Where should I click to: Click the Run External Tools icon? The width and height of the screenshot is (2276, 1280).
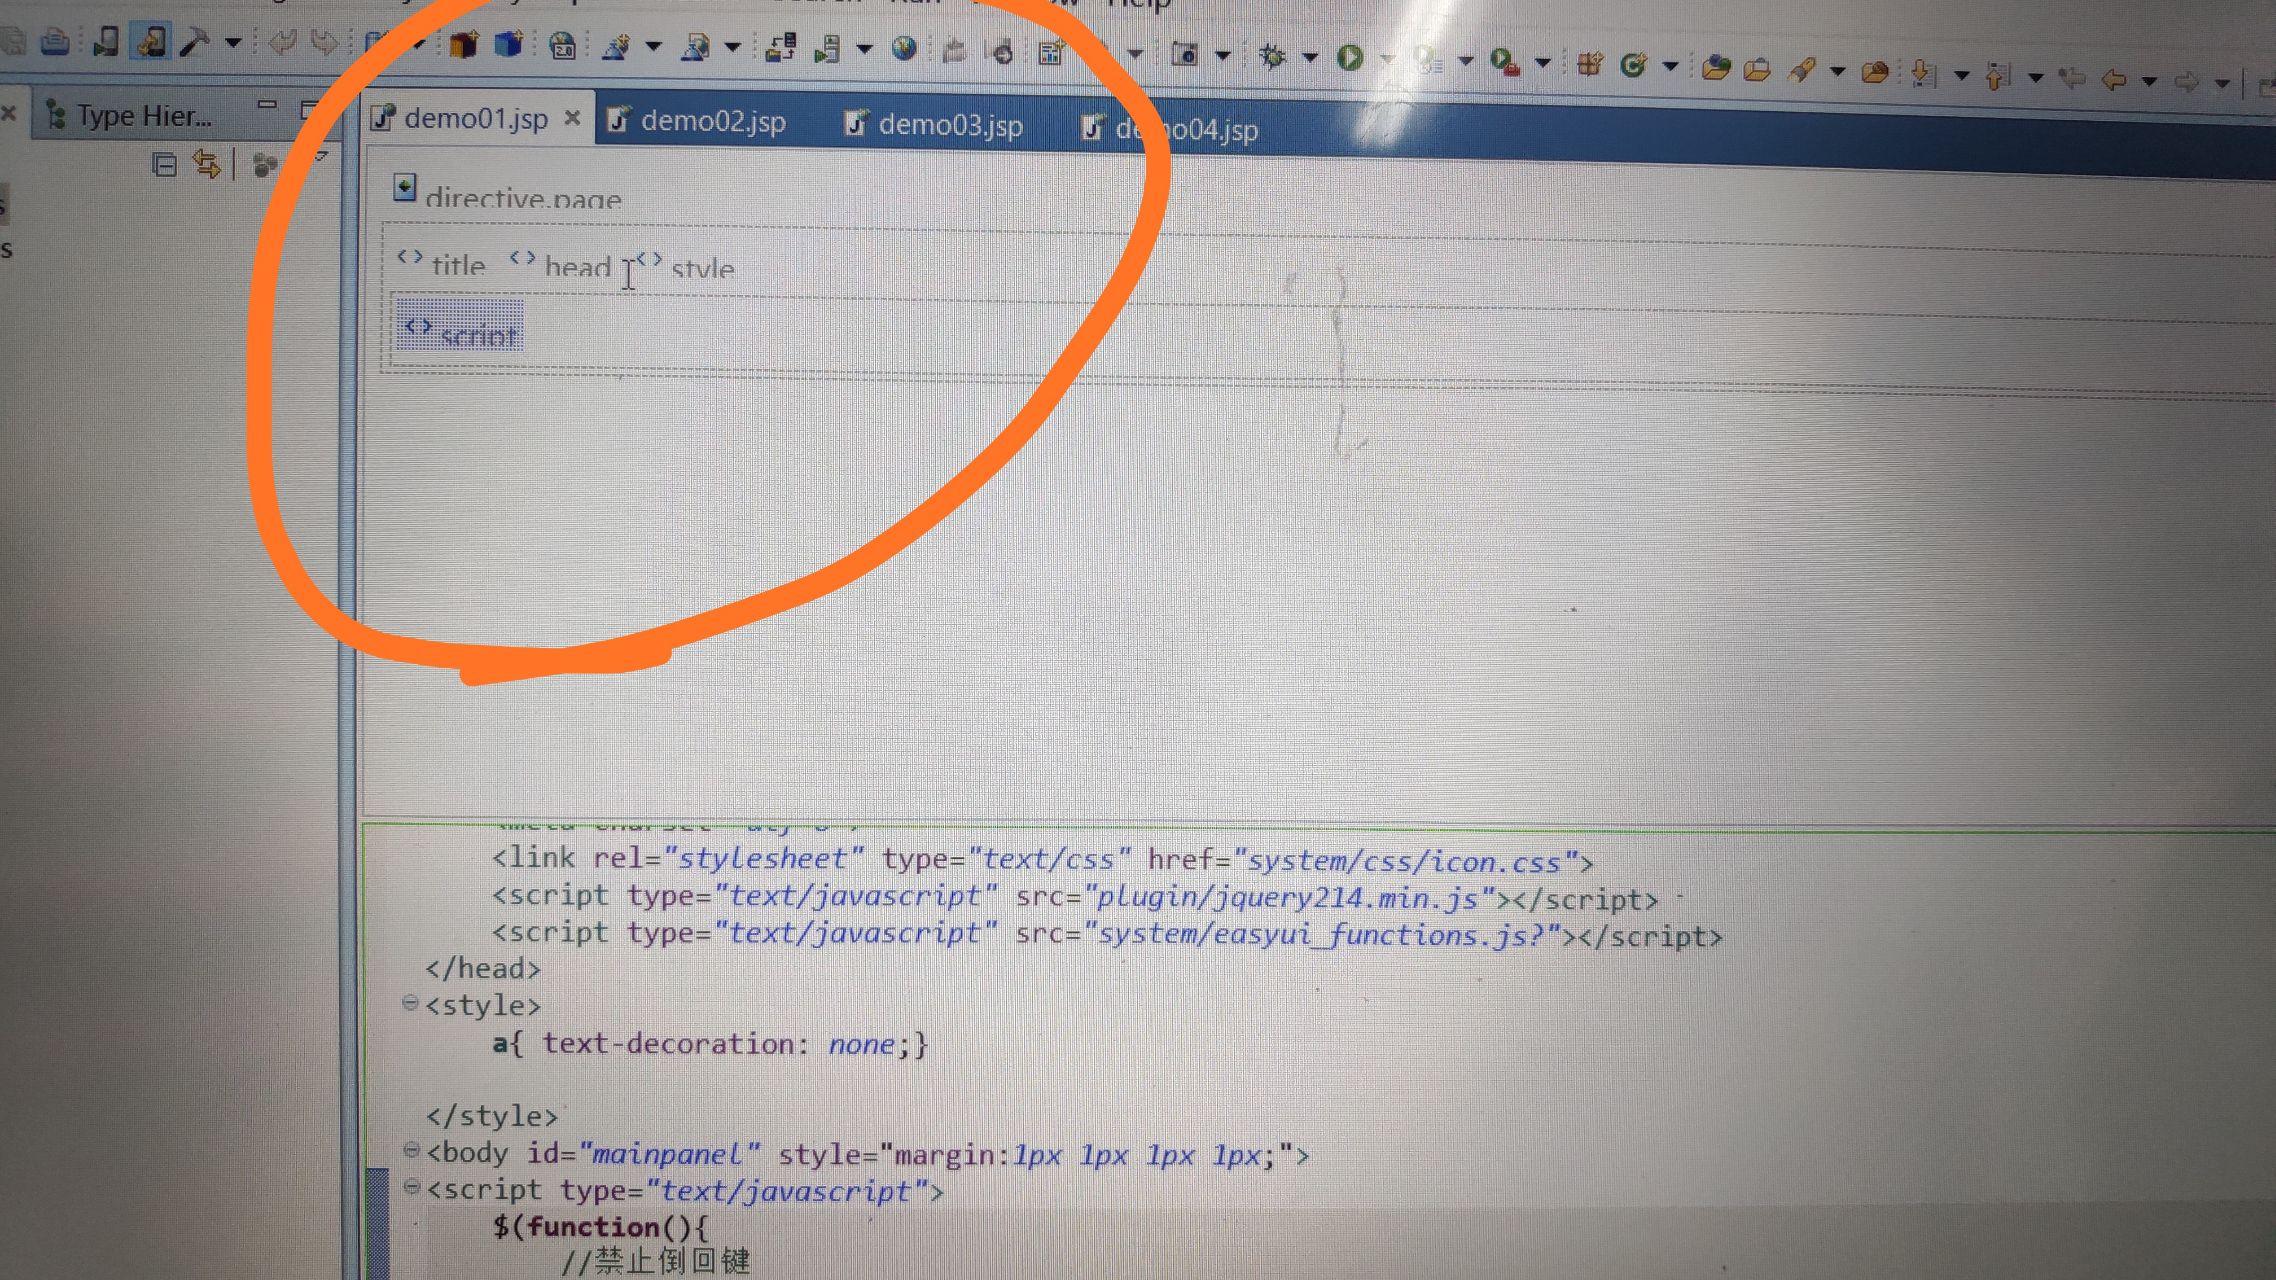coord(1503,62)
